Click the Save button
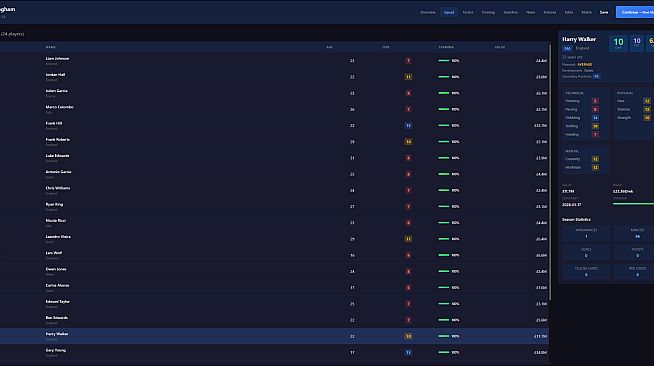Image resolution: width=654 pixels, height=366 pixels. coord(604,13)
